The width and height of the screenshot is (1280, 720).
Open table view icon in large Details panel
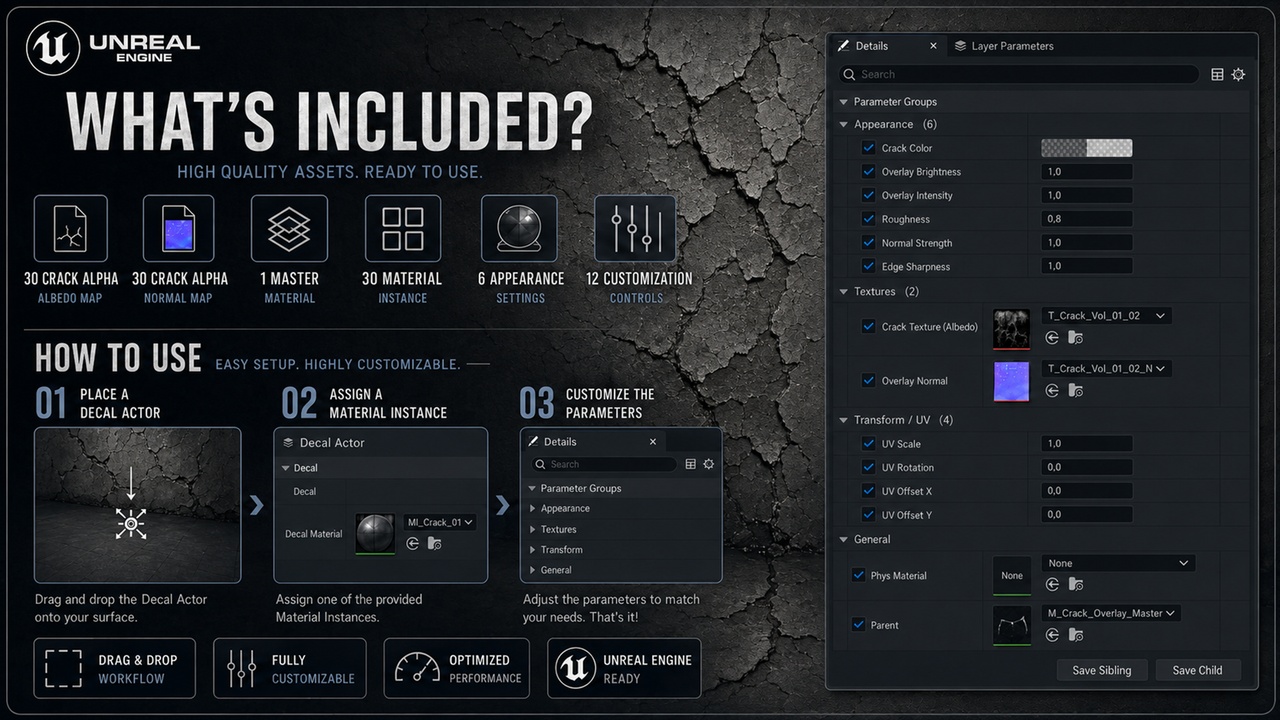(1217, 74)
